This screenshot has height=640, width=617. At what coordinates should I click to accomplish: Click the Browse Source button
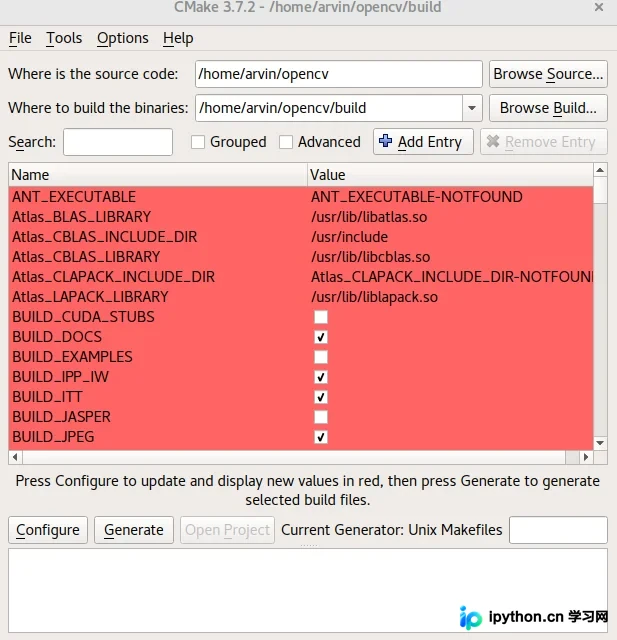(548, 74)
